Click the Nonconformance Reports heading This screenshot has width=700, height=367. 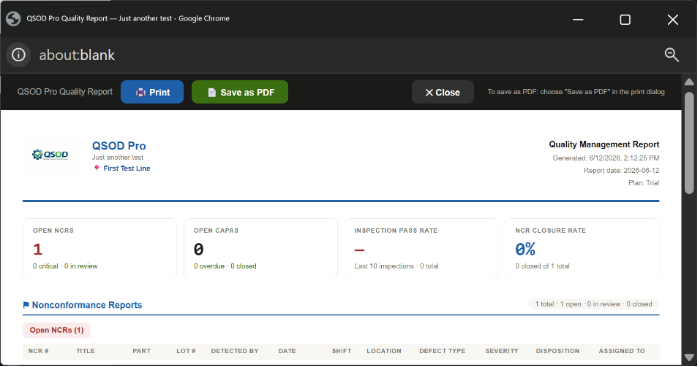point(87,305)
